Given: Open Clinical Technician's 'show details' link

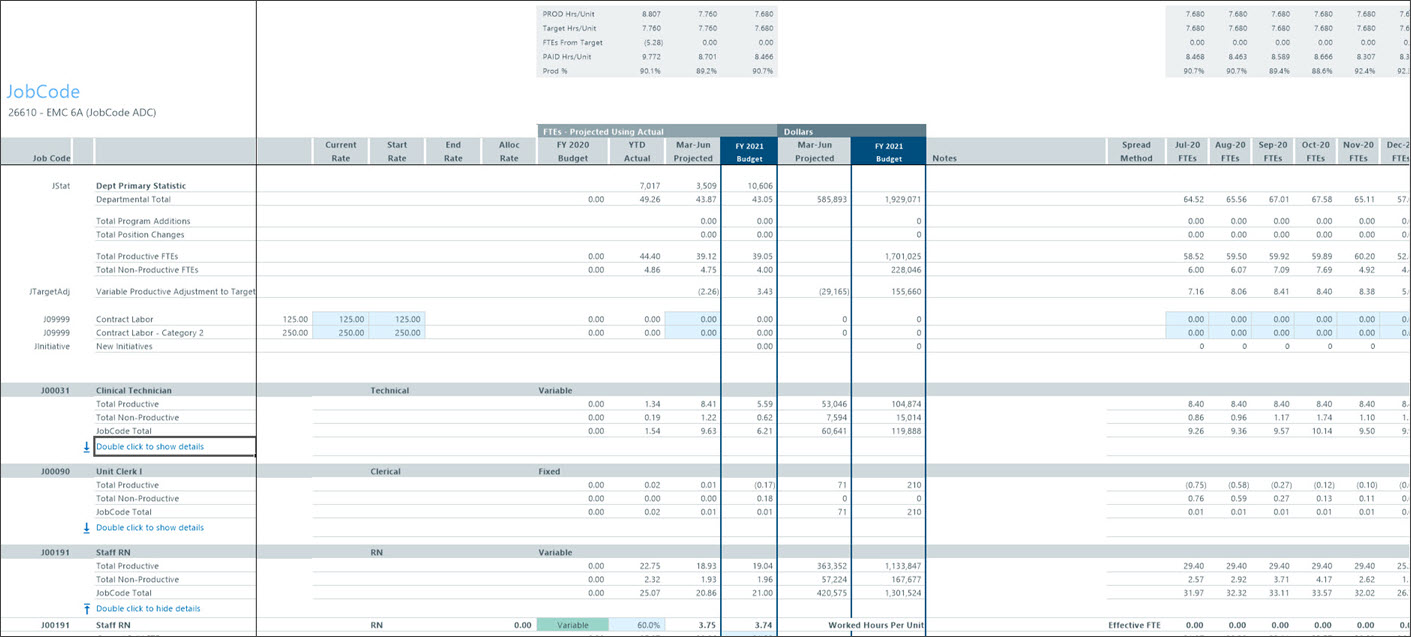Looking at the screenshot, I should [x=150, y=446].
